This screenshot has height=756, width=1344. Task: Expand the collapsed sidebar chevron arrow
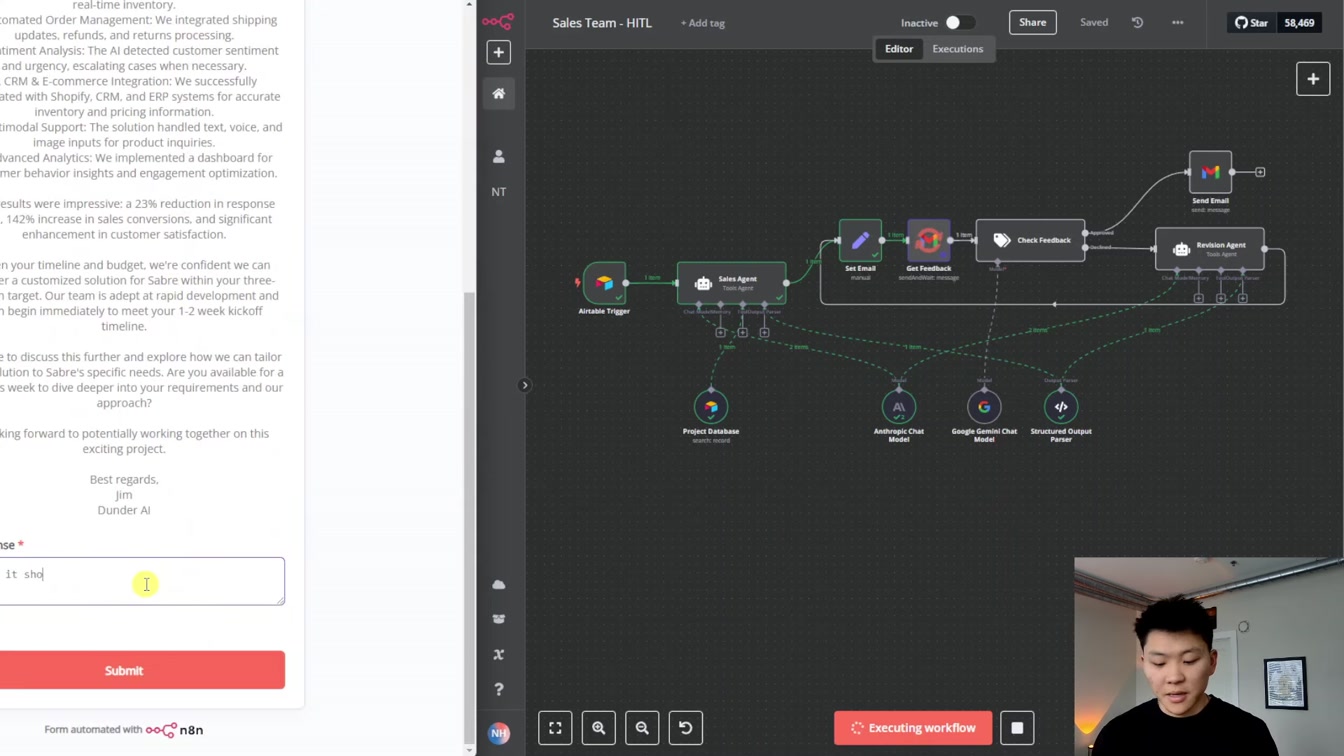525,385
